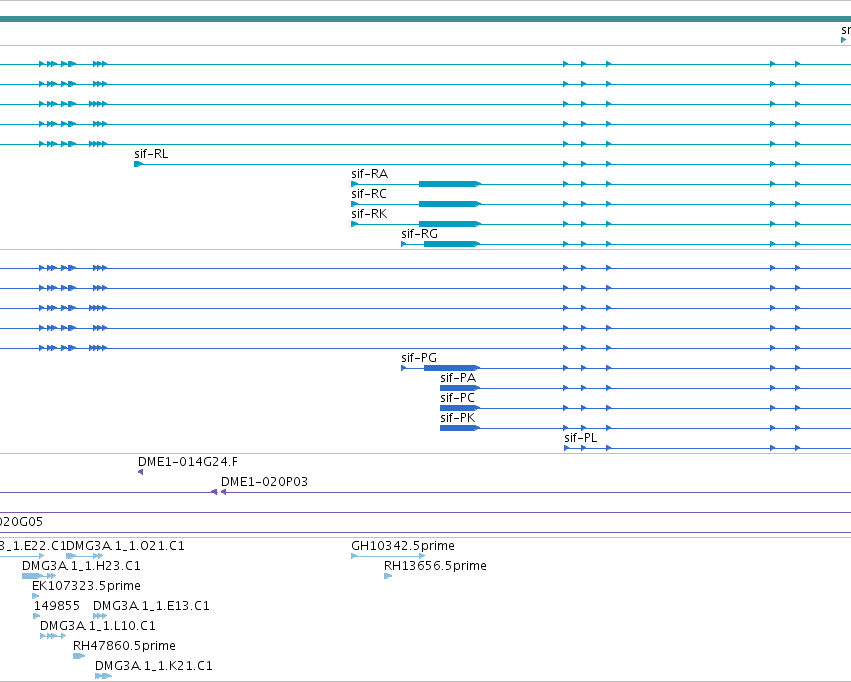Click the 149855 arrow glyph
The width and height of the screenshot is (851, 682).
[37, 616]
